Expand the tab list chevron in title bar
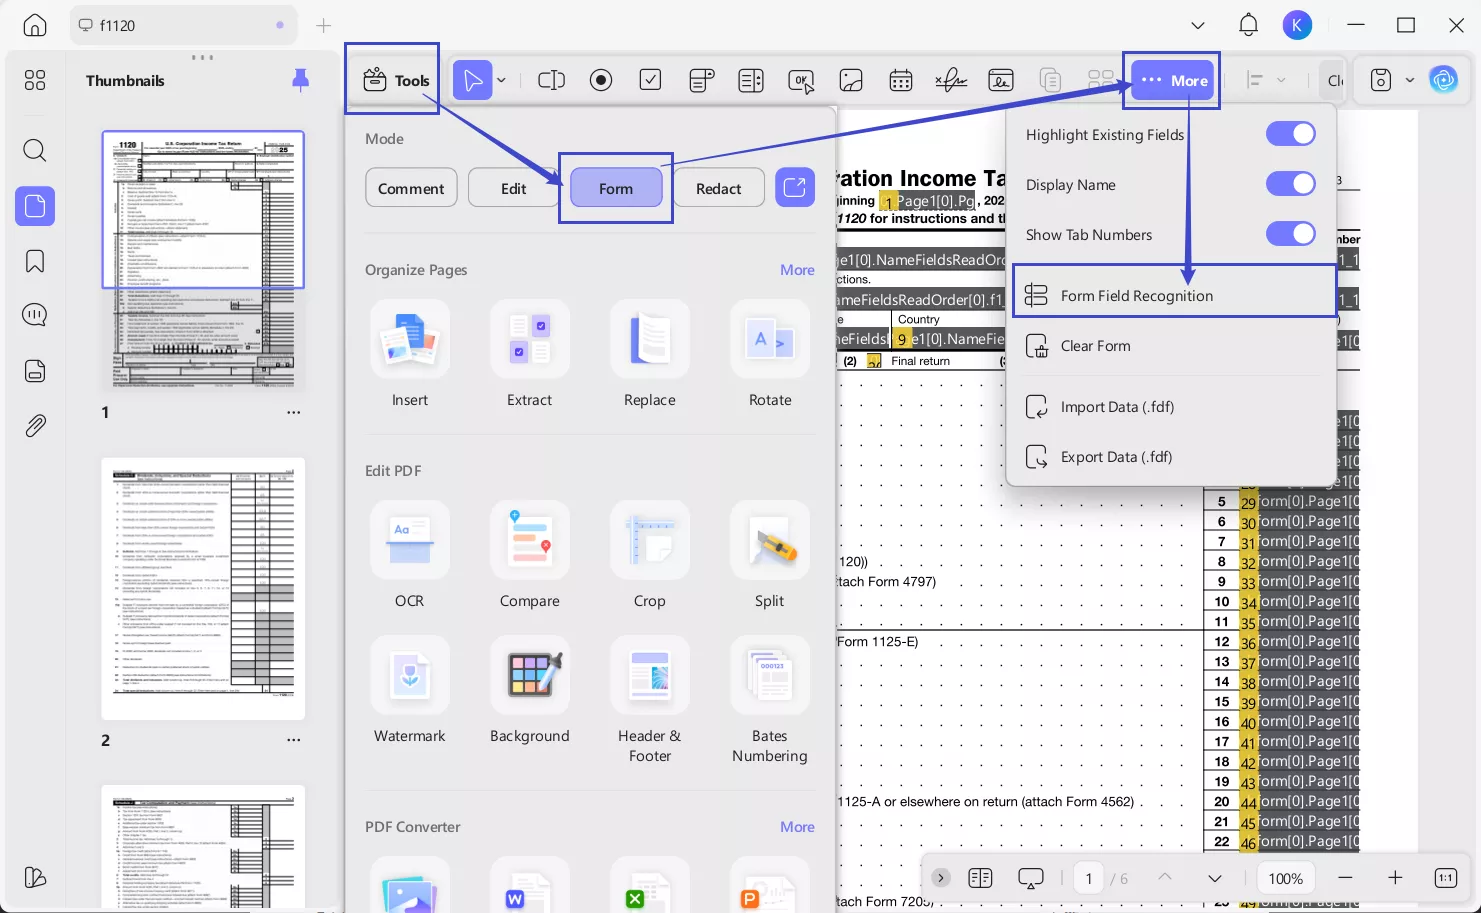1481x913 pixels. click(x=1198, y=26)
